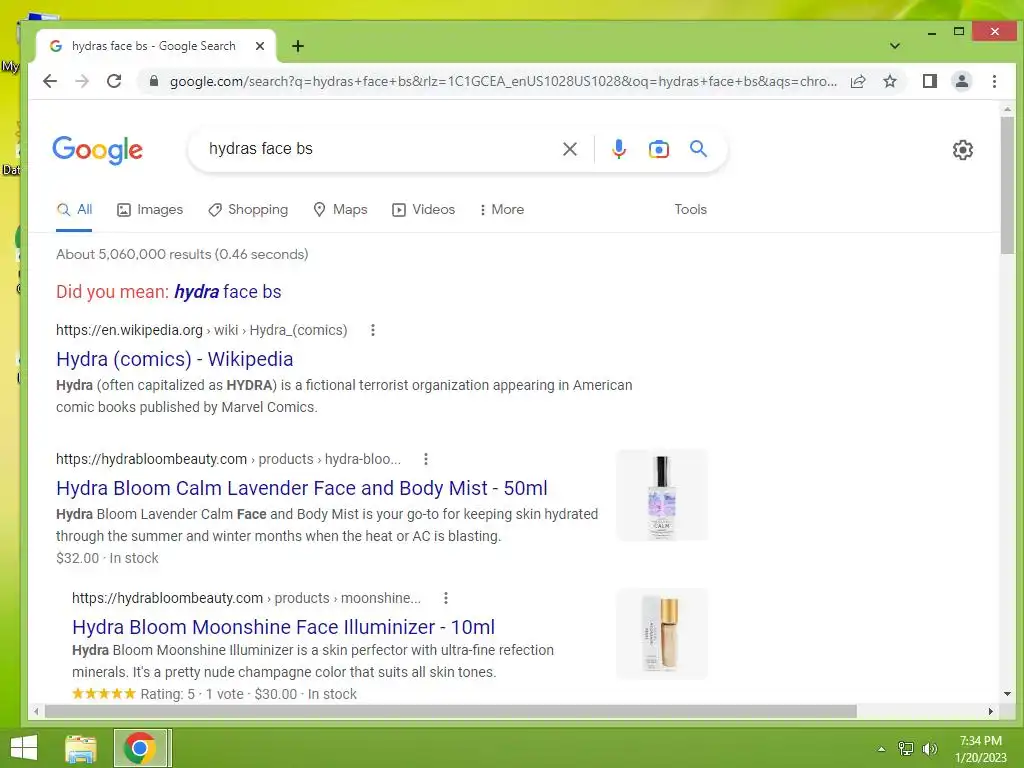Start voice search with microphone
This screenshot has width=1024, height=768.
pos(618,149)
